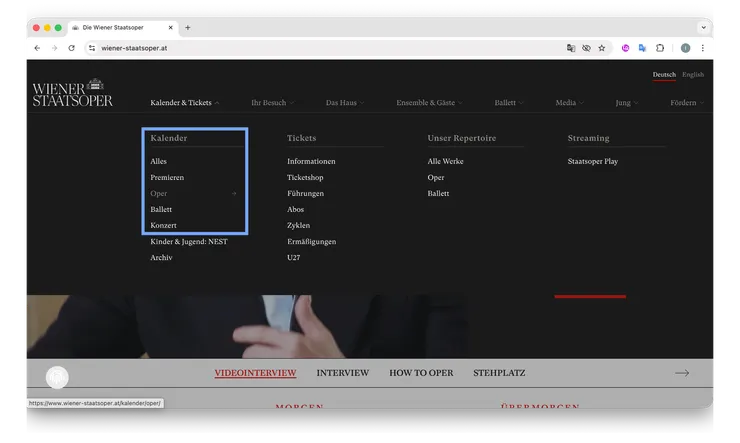Open site information icon in address bar
This screenshot has height=443, width=740.
(92, 48)
